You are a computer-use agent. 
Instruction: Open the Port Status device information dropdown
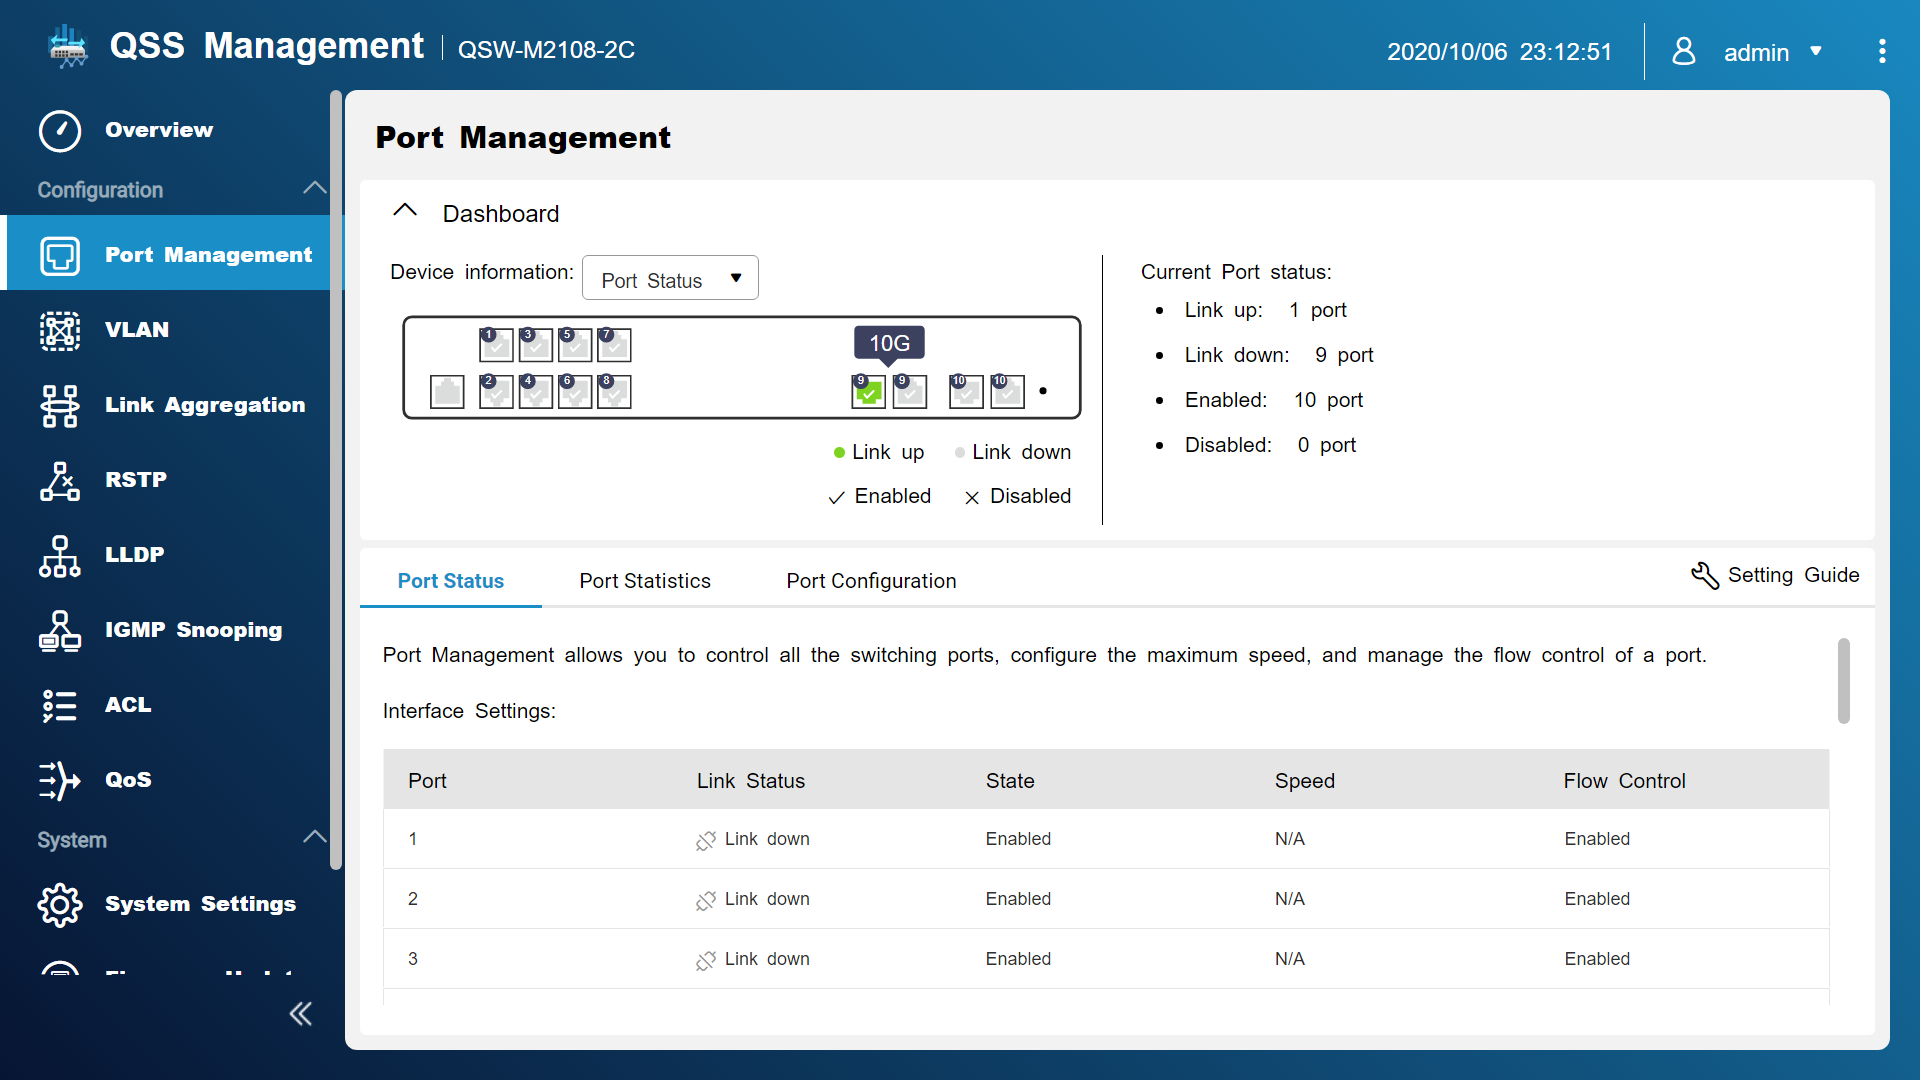pyautogui.click(x=670, y=279)
